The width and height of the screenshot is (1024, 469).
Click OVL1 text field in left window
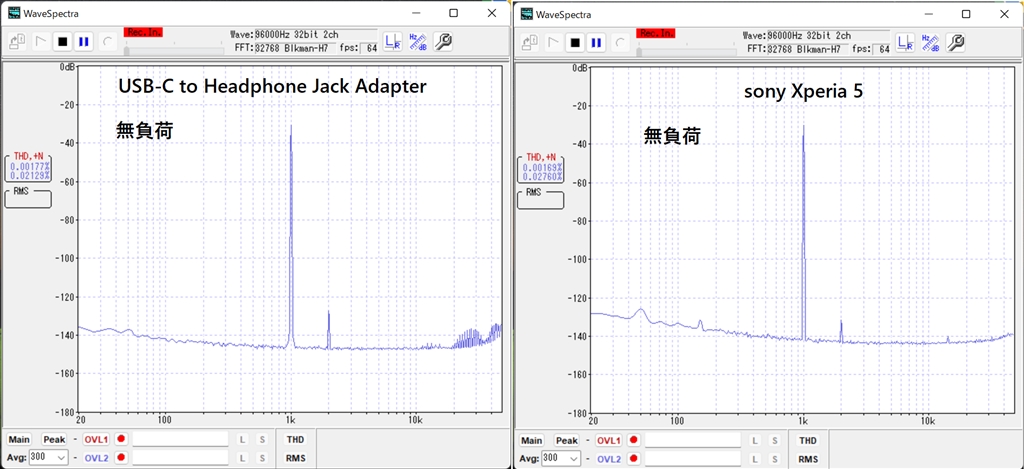(x=180, y=440)
